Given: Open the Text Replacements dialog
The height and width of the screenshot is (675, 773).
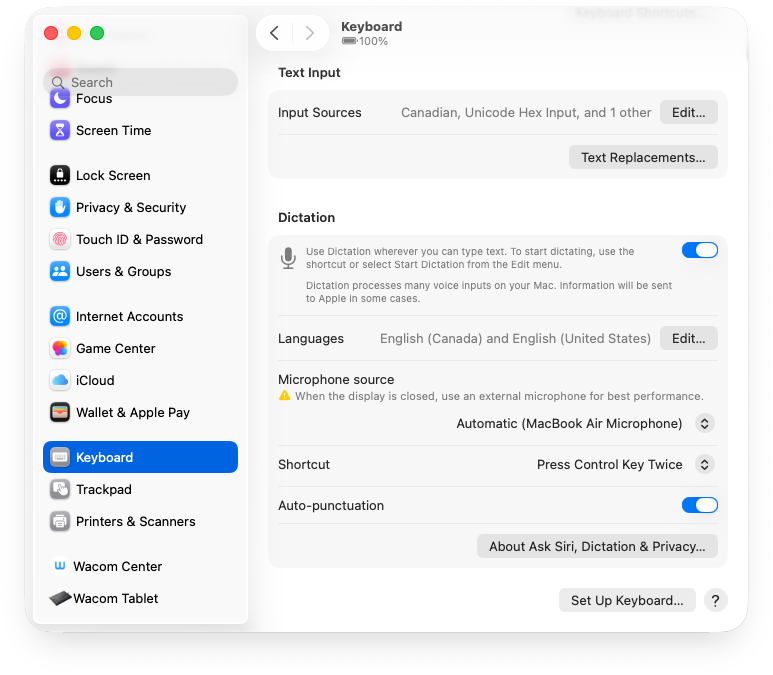Looking at the screenshot, I should pyautogui.click(x=643, y=157).
